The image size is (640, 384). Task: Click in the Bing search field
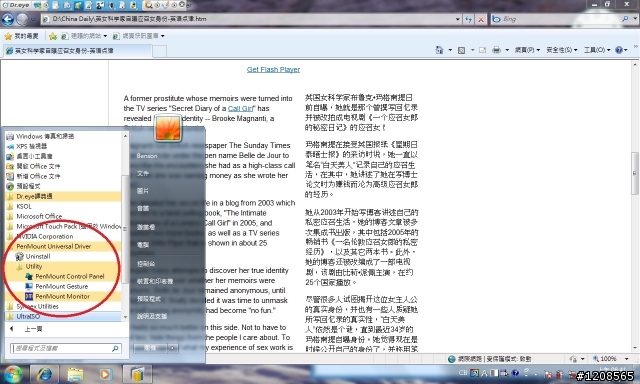[x=560, y=19]
